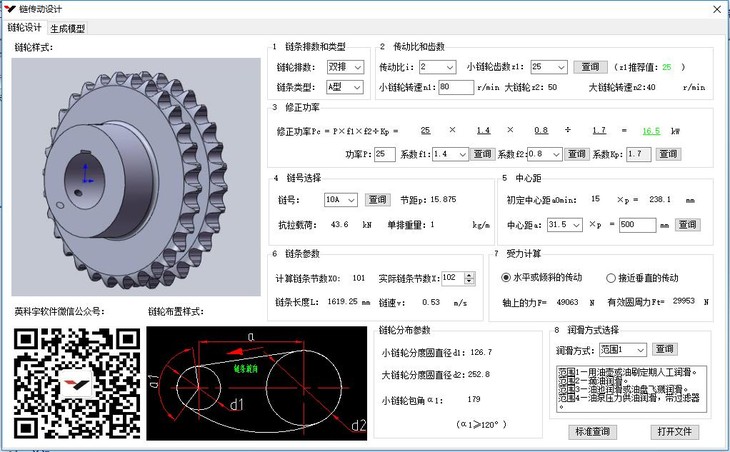Click the 有效圆周力Ft value 29953

coord(683,301)
